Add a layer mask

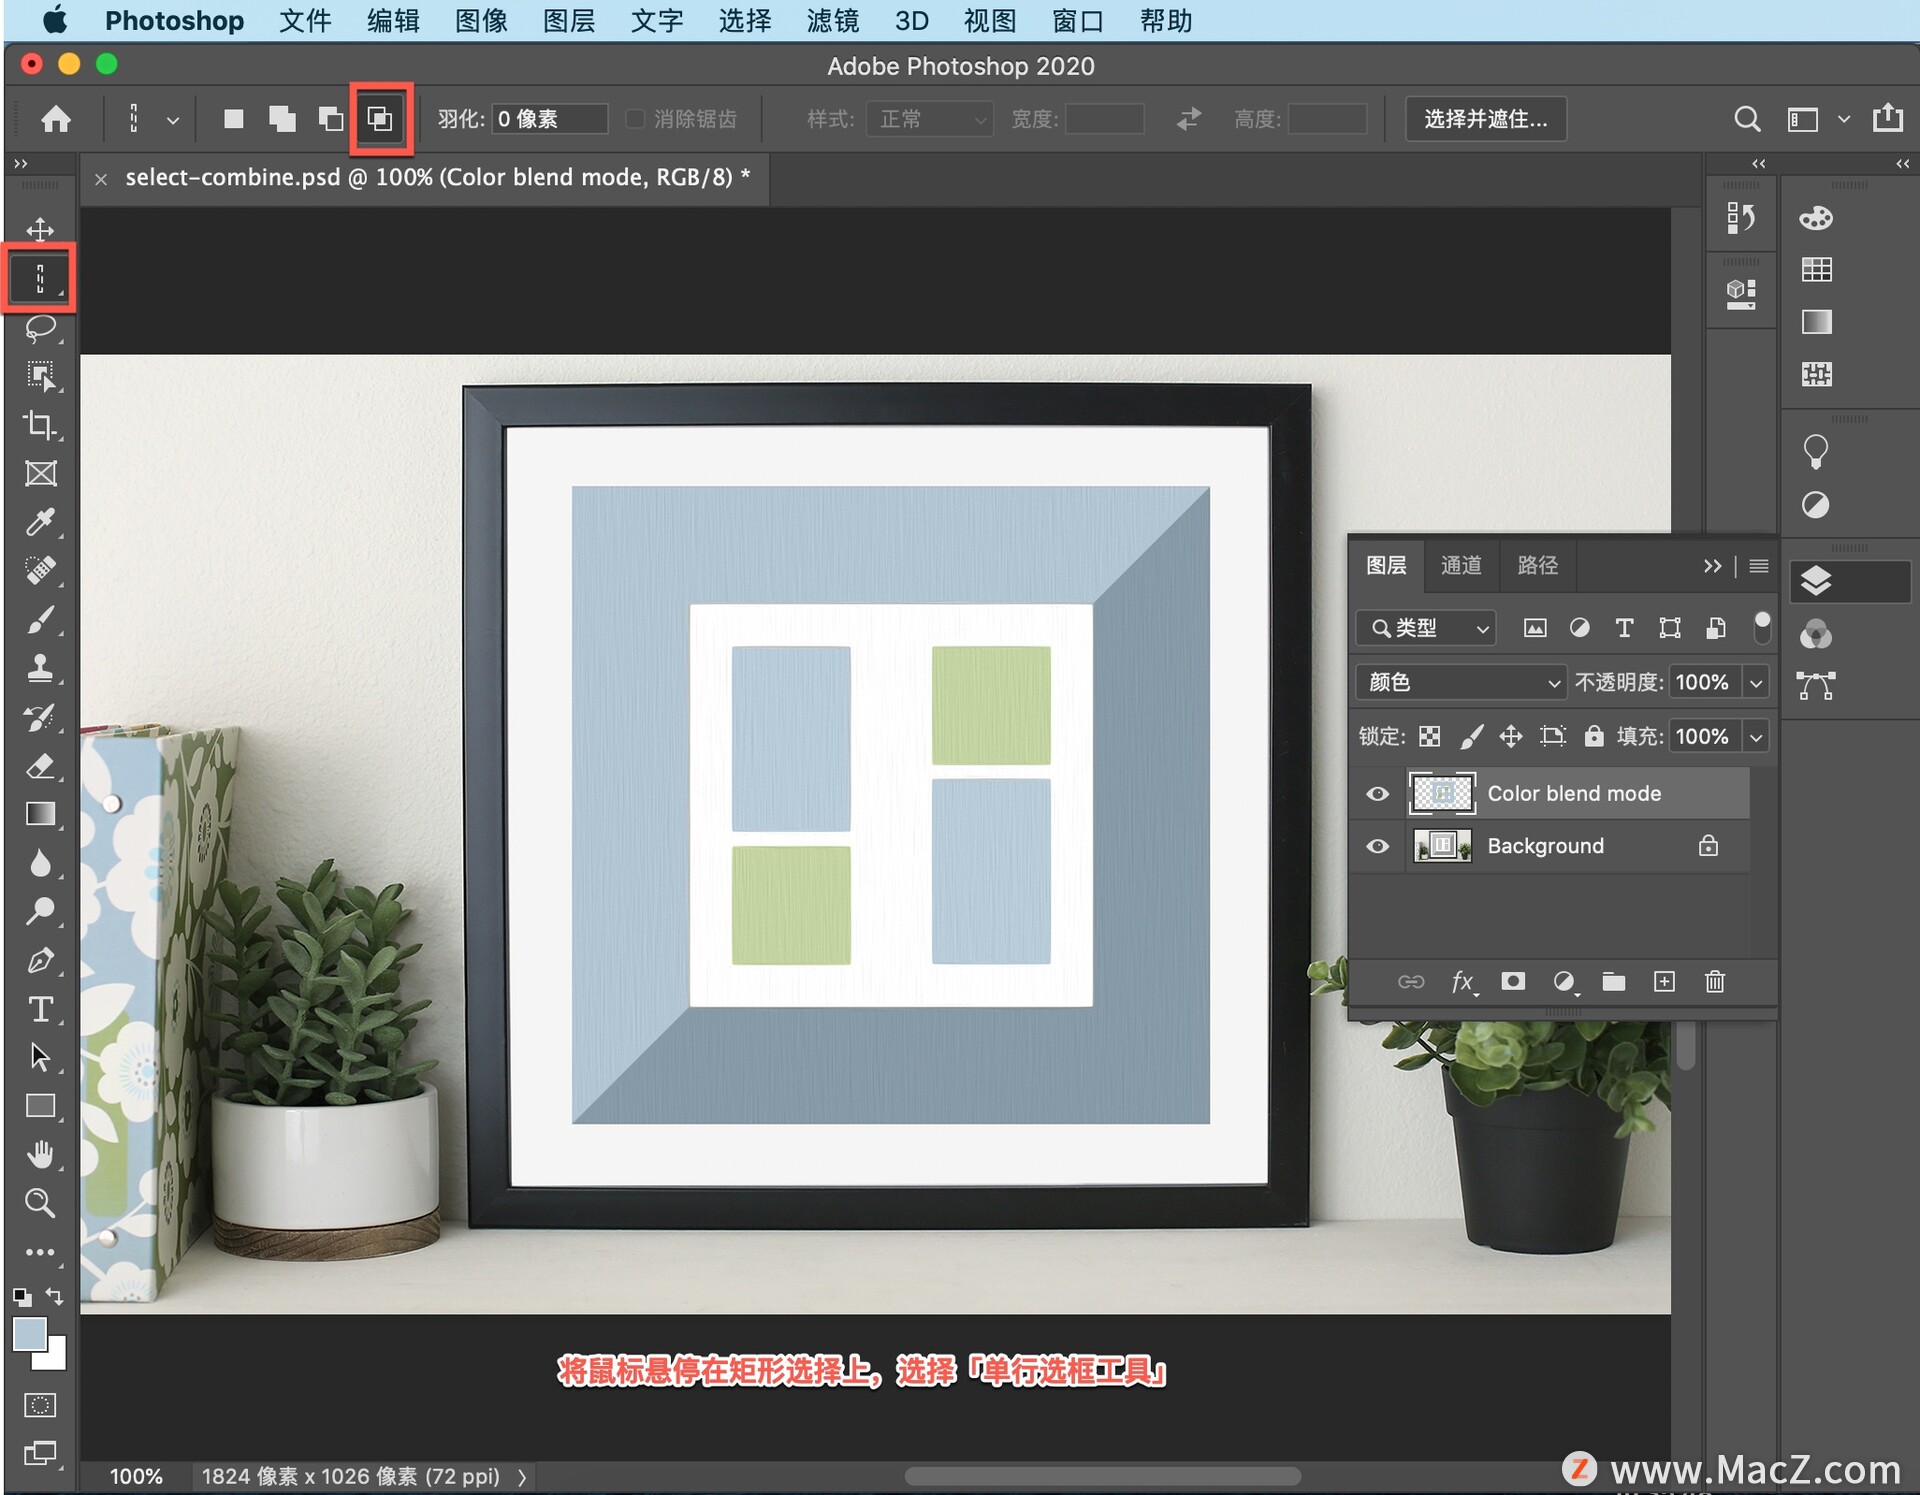click(x=1513, y=981)
